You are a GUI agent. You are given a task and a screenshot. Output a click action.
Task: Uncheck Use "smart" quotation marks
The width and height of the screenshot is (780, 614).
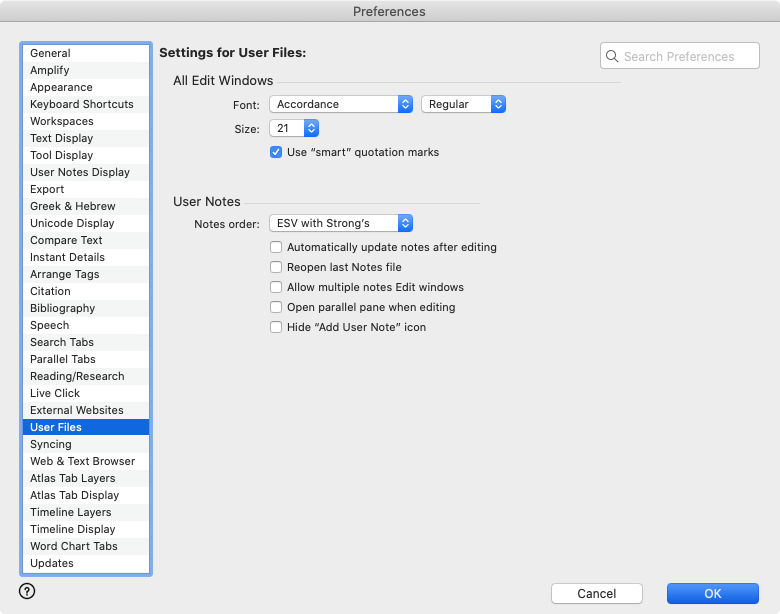[x=276, y=153]
